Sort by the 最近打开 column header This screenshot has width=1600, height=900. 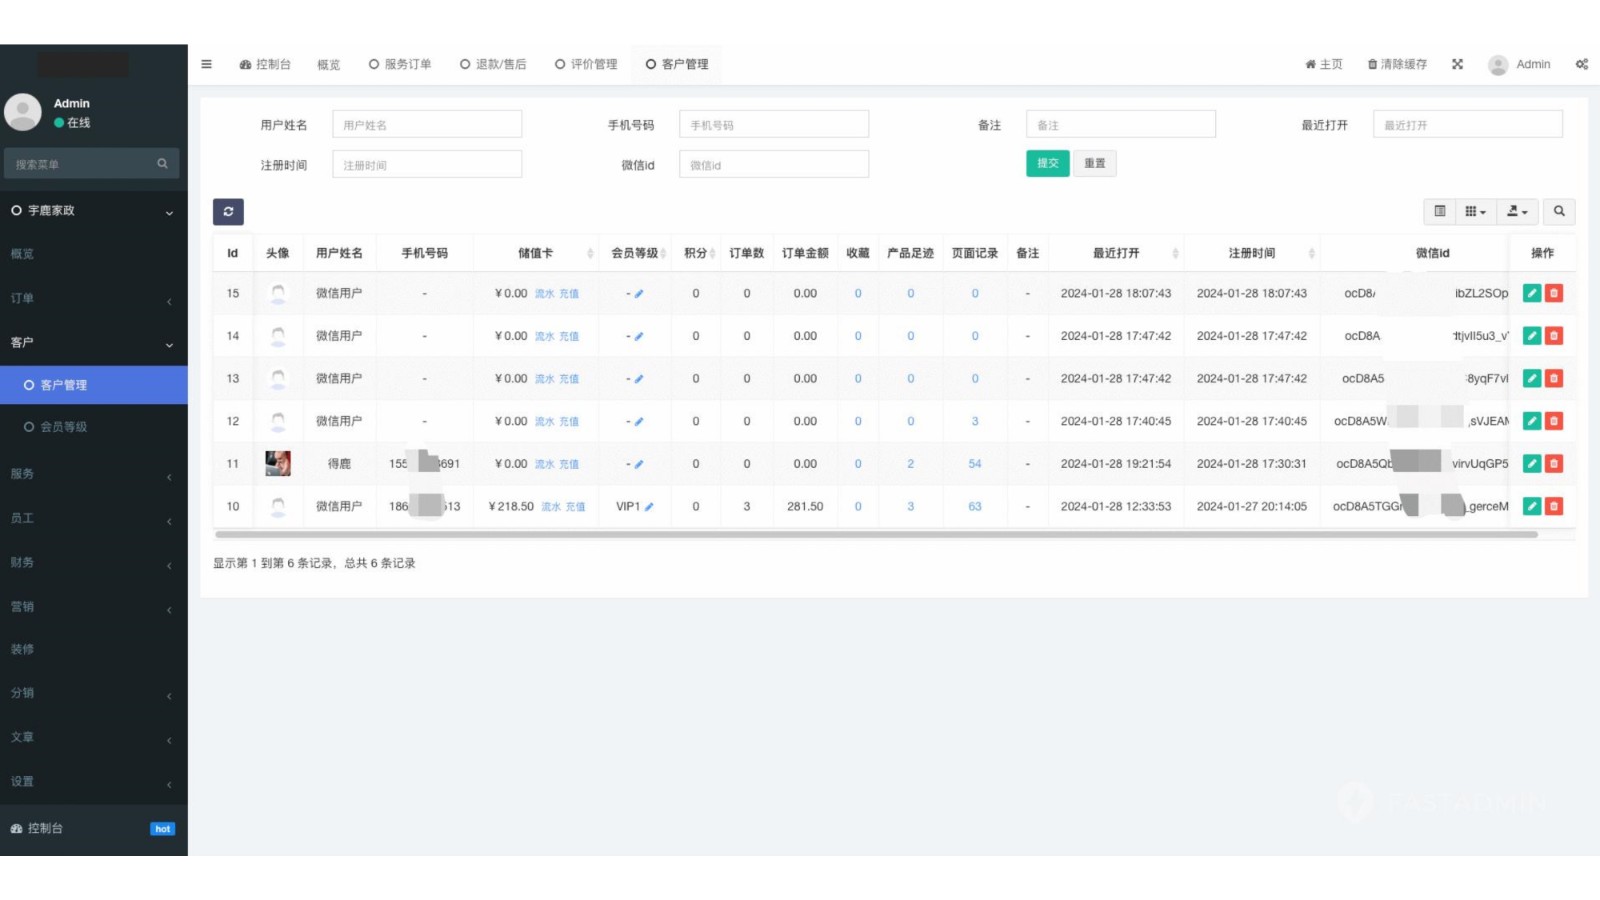[x=1116, y=253]
